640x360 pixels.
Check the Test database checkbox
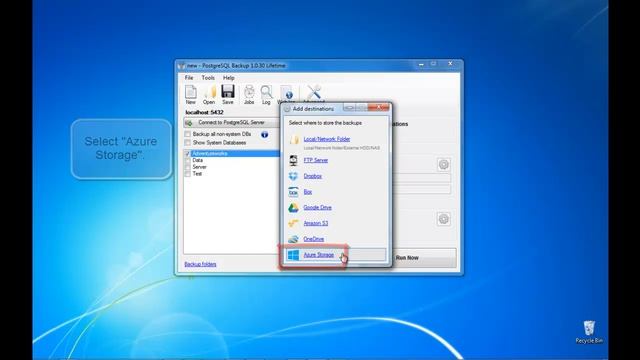pos(187,174)
